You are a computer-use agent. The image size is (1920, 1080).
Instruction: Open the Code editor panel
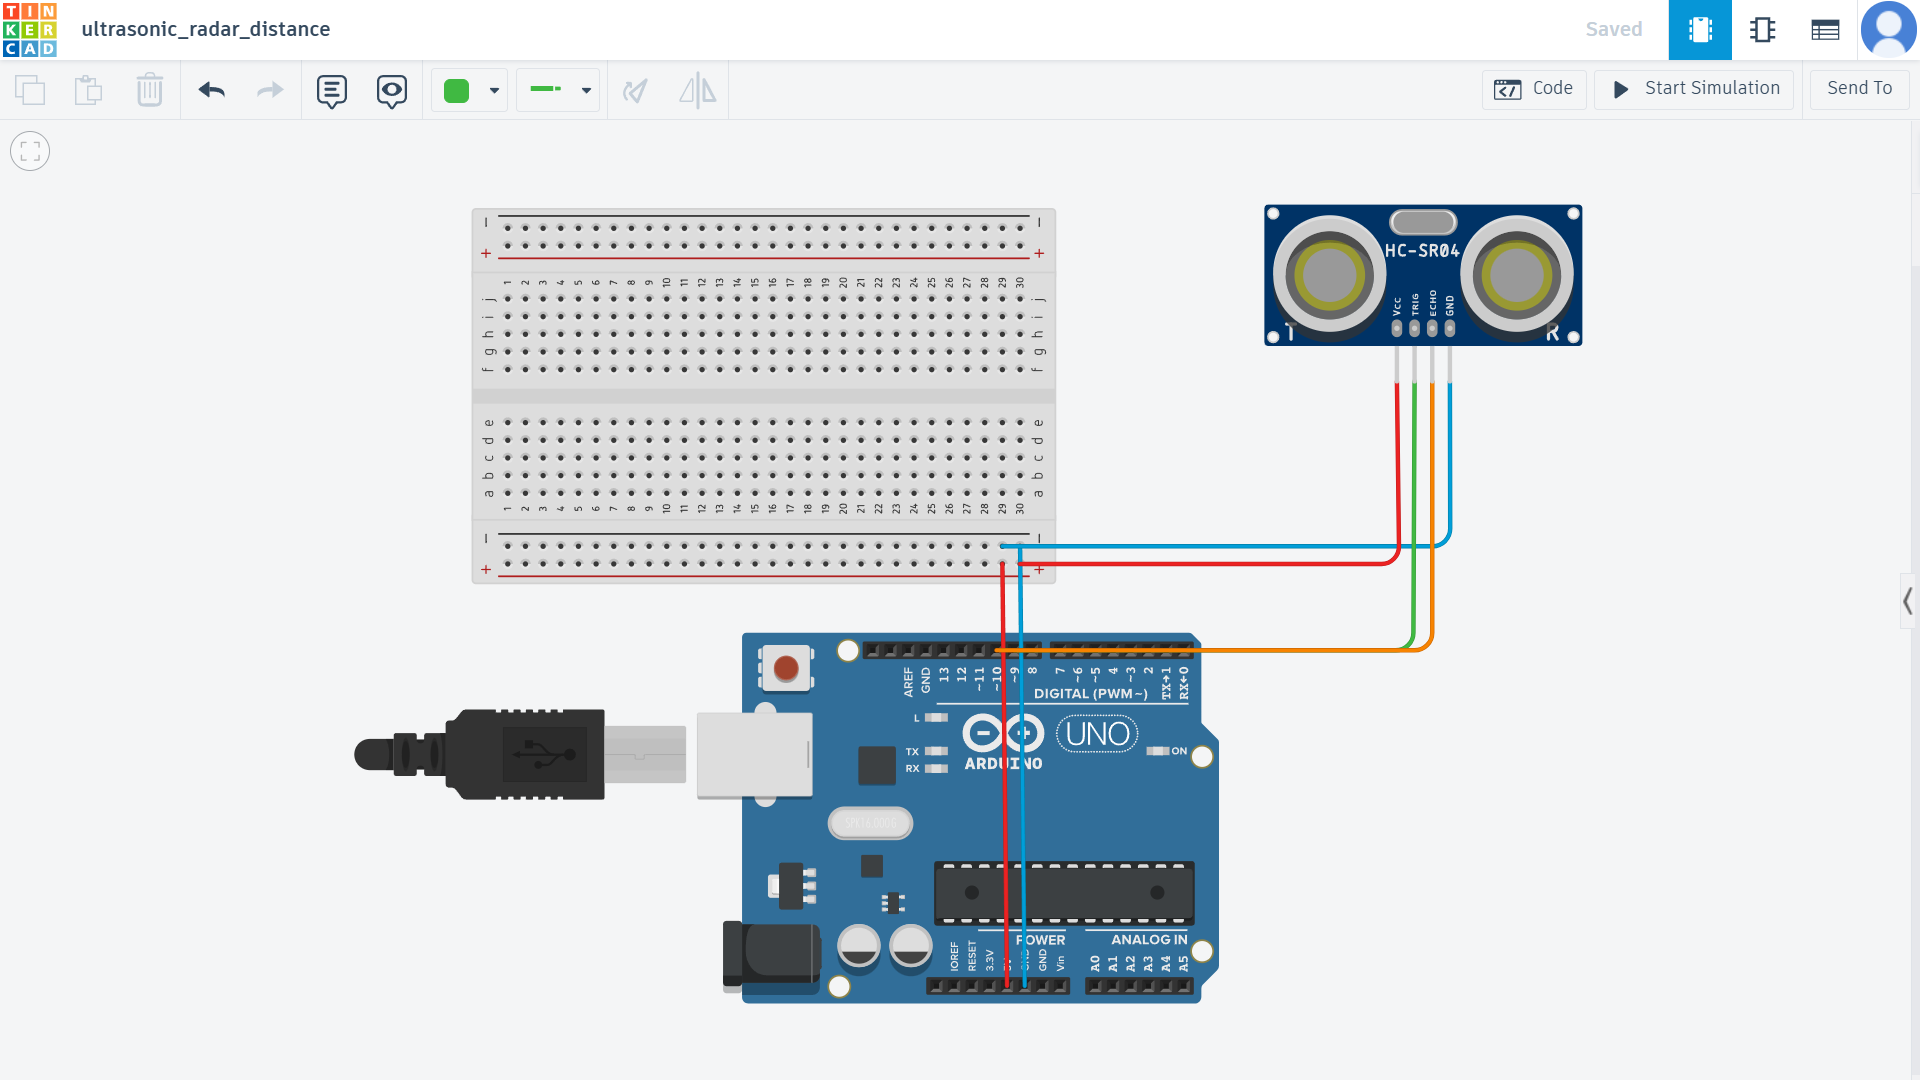[x=1534, y=89]
